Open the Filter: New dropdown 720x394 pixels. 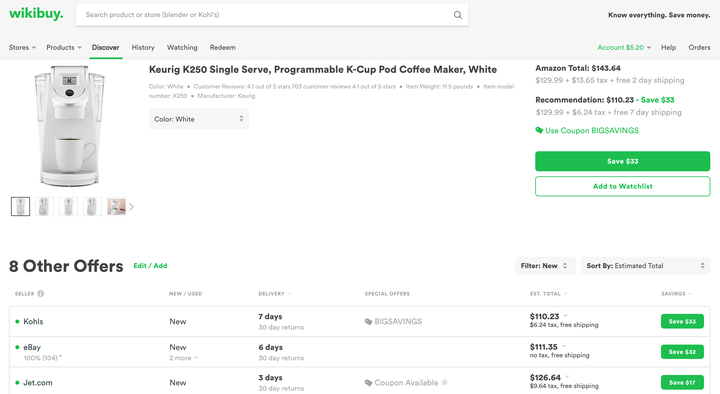(x=545, y=266)
